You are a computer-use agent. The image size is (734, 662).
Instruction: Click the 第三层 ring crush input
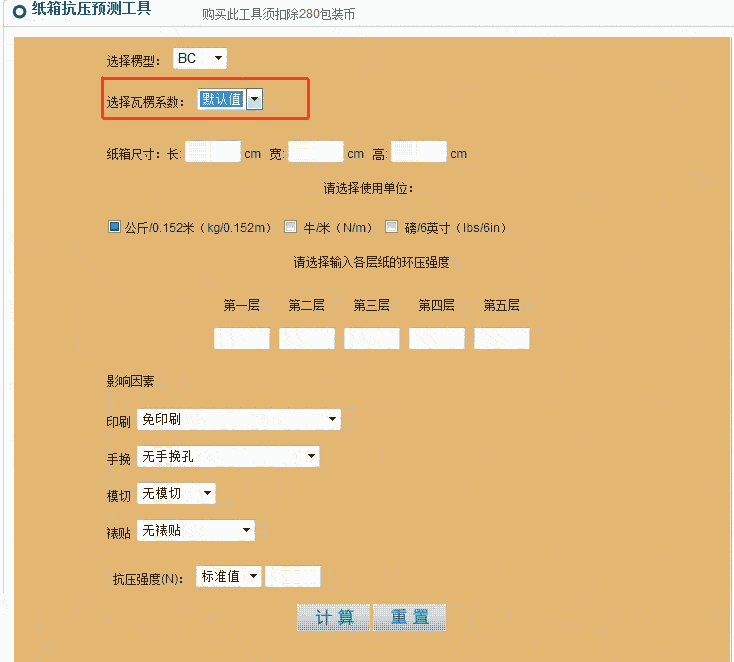[372, 338]
